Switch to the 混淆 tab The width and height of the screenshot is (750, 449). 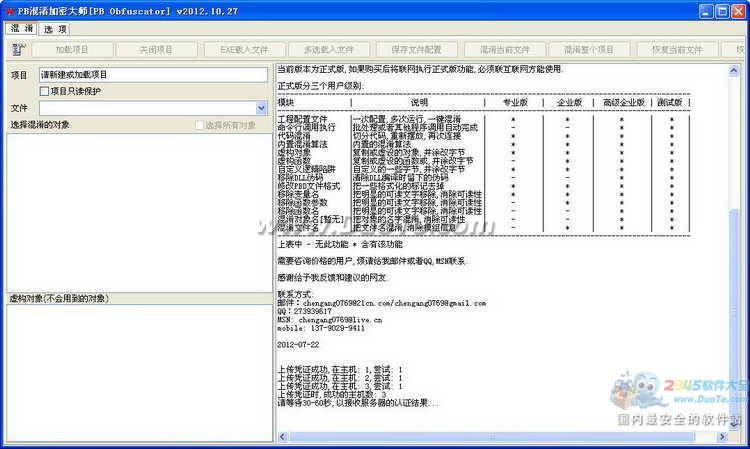tap(22, 28)
